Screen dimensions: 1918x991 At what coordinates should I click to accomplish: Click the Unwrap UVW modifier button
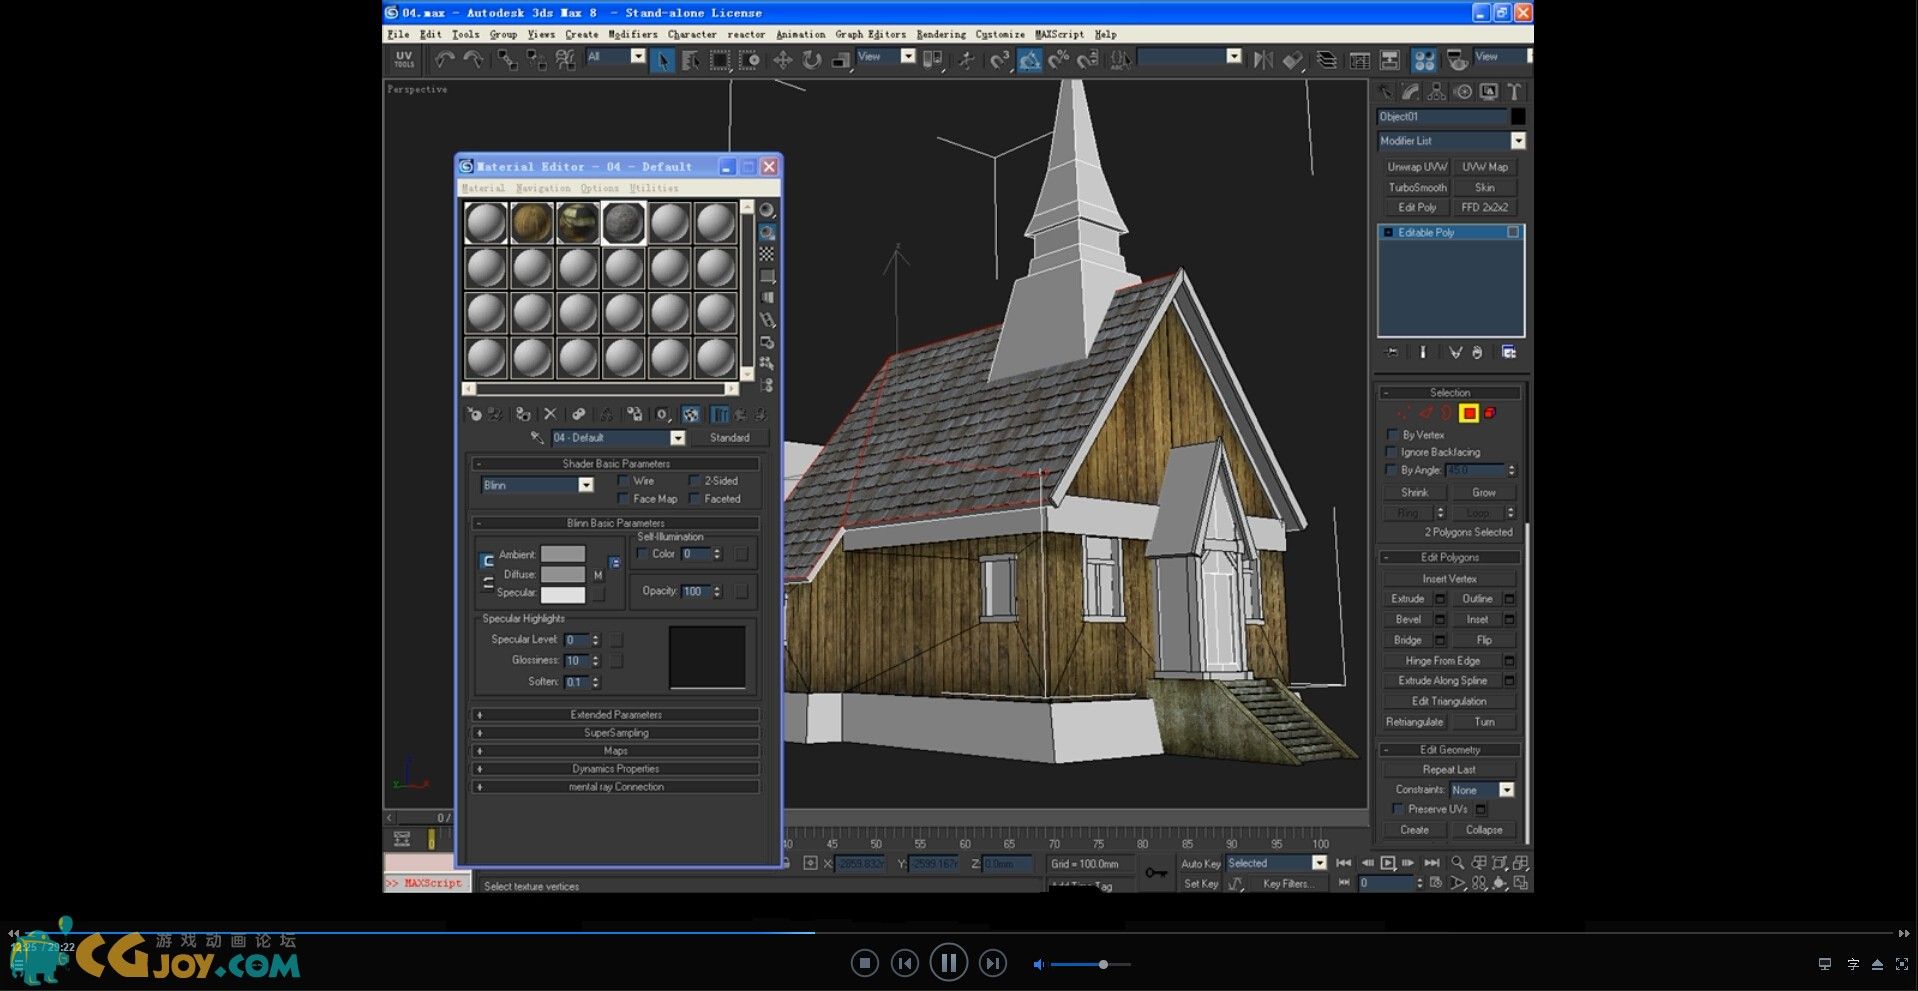click(x=1417, y=167)
